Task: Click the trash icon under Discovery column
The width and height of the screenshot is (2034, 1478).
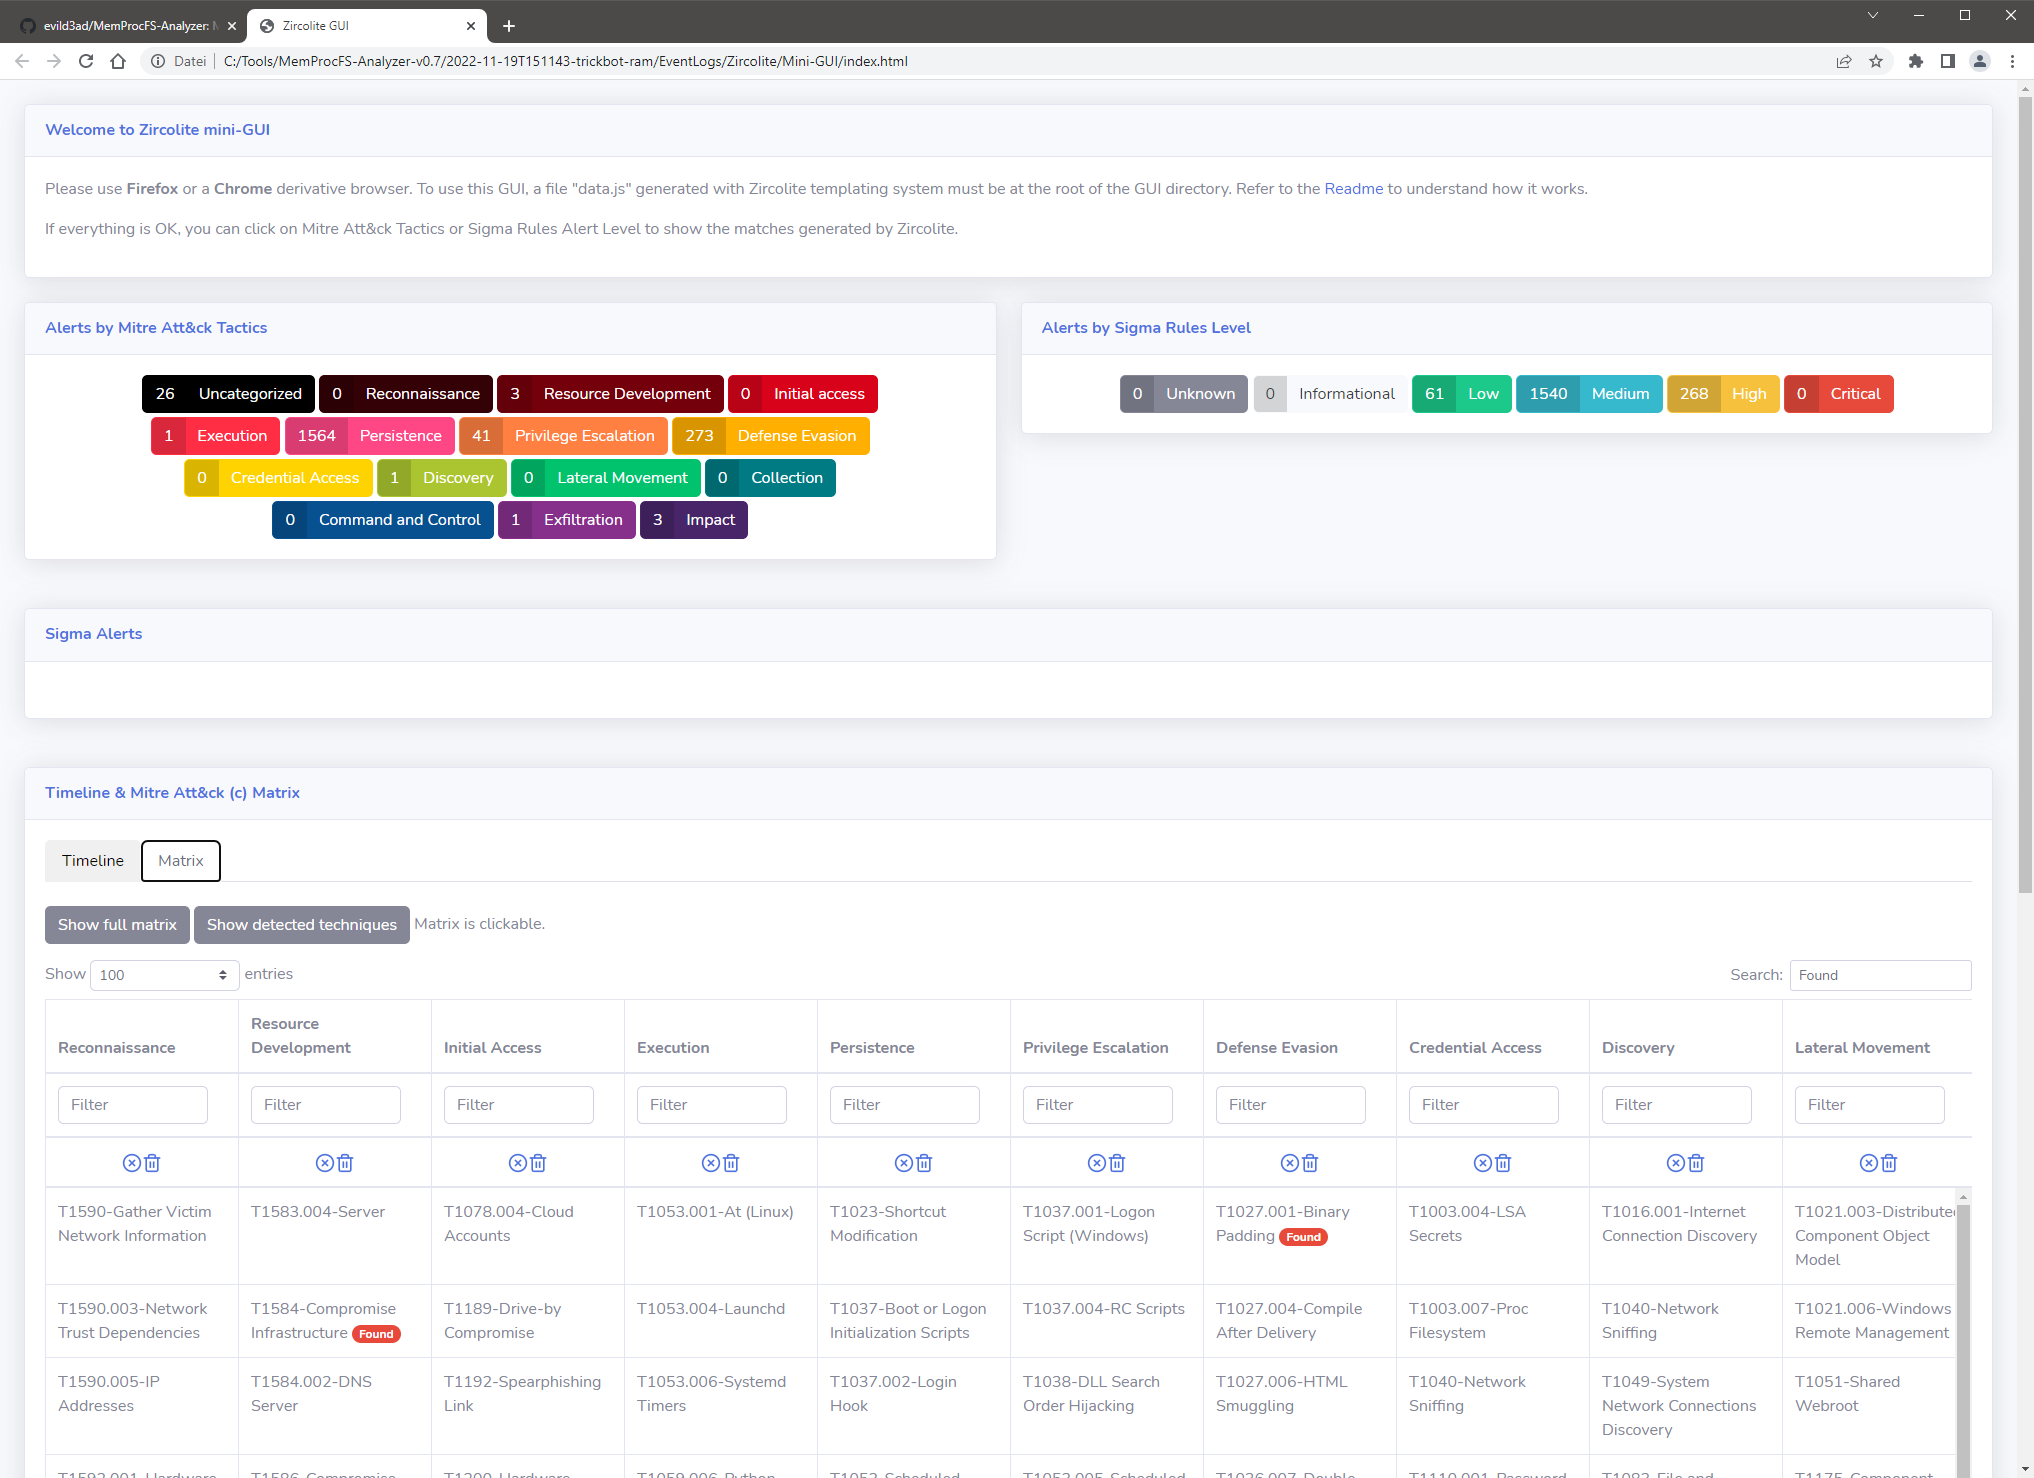Action: tap(1696, 1163)
